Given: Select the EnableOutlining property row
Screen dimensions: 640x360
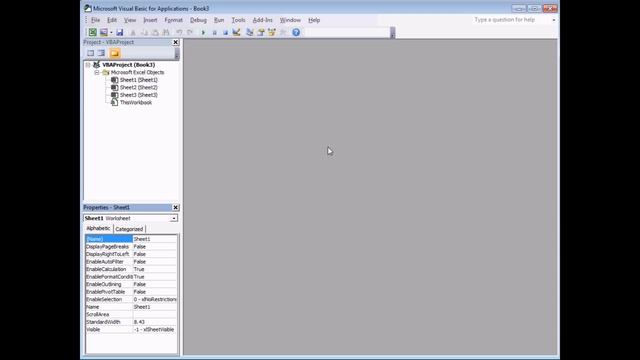Looking at the screenshot, I should [131, 284].
